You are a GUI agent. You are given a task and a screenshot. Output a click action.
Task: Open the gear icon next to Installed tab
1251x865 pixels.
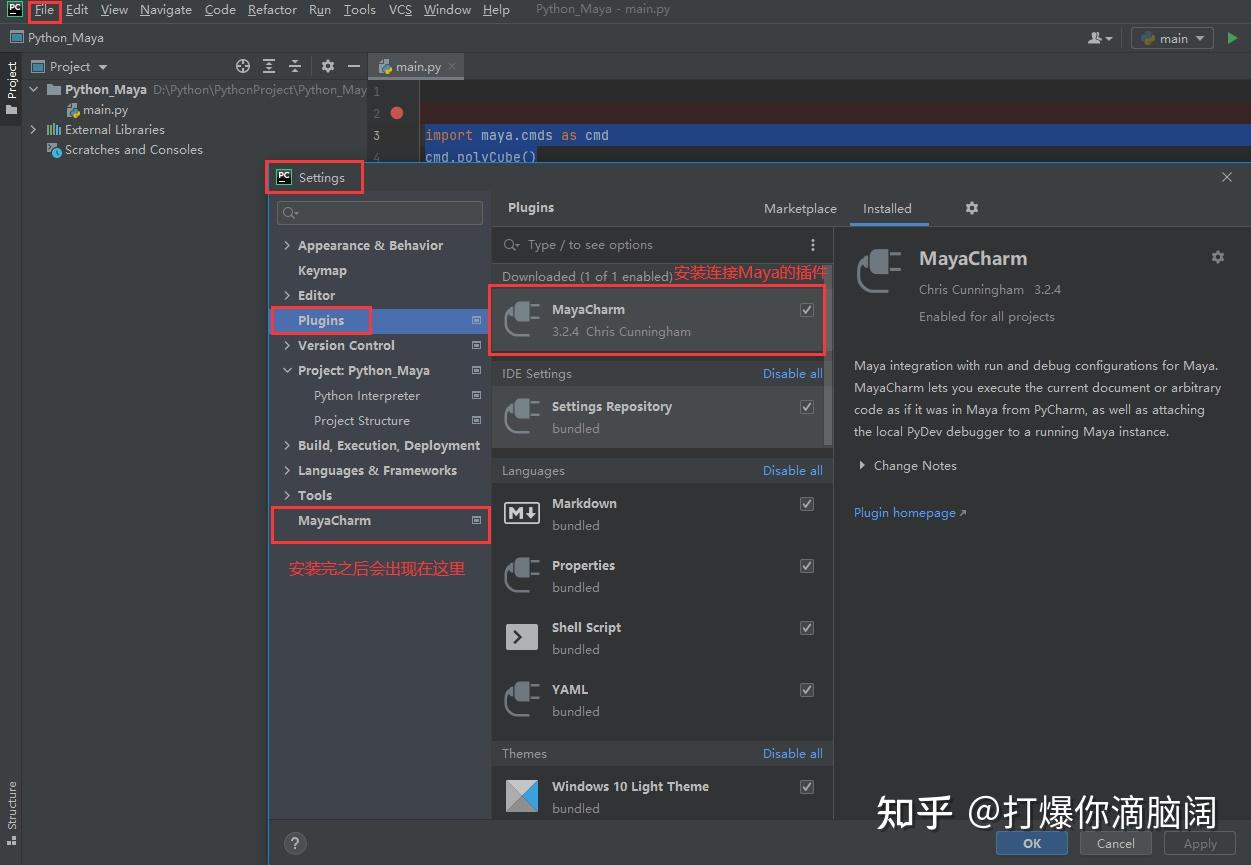[x=971, y=208]
